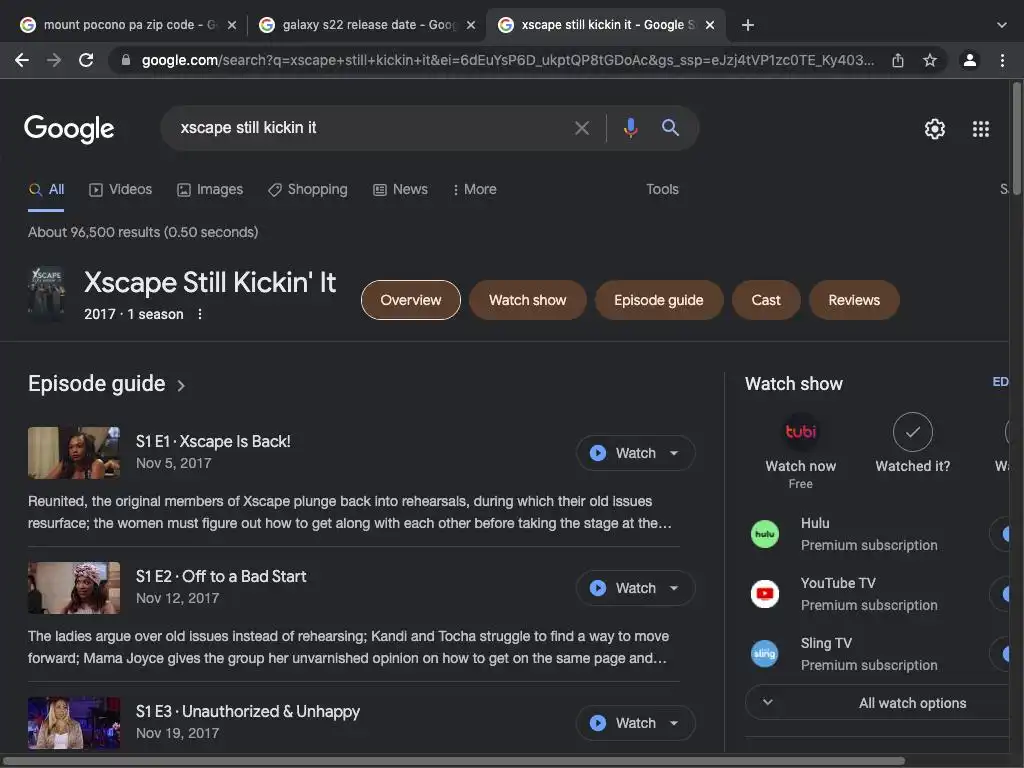Click the horizontal scrollbar at bottom
Image resolution: width=1024 pixels, height=768 pixels.
tap(455, 761)
